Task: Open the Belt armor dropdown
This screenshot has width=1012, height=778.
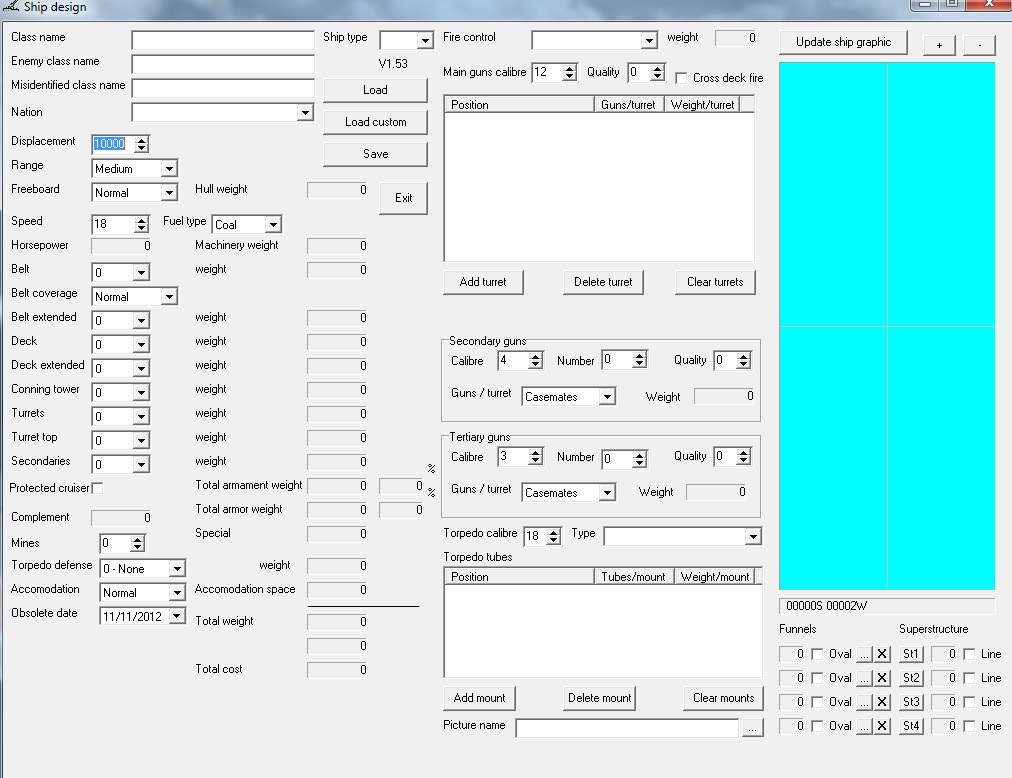Action: coord(141,272)
